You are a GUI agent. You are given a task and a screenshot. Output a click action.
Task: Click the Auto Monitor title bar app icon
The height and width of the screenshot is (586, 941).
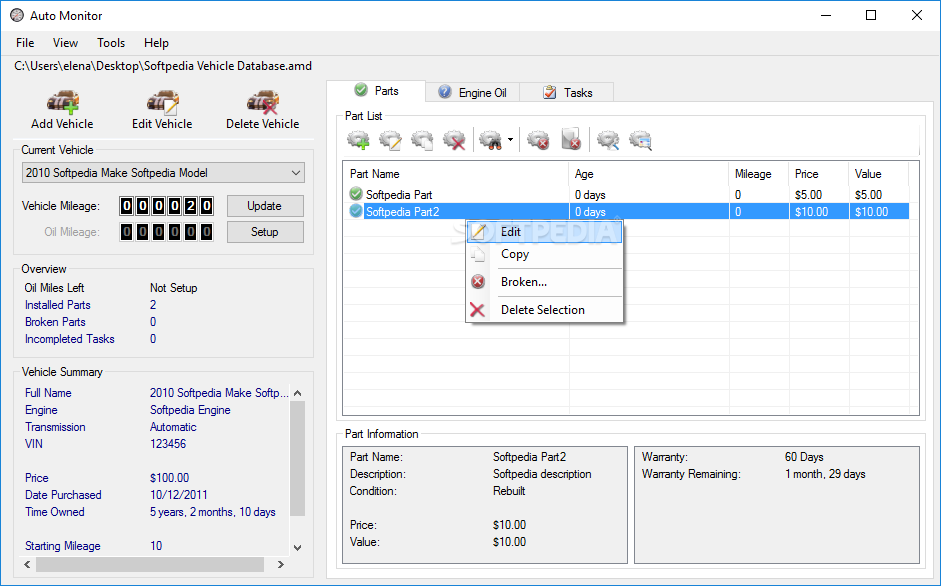point(17,16)
